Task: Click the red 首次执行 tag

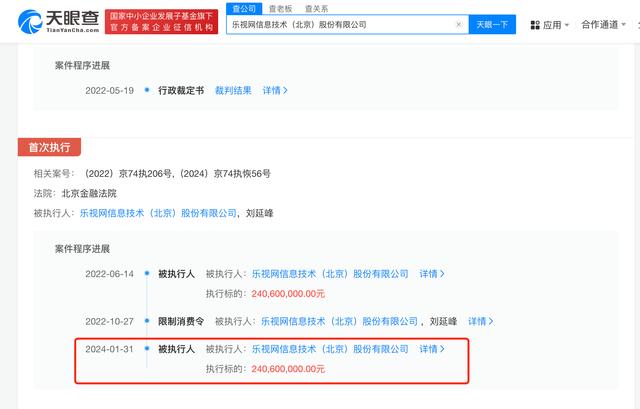Action: [49, 147]
